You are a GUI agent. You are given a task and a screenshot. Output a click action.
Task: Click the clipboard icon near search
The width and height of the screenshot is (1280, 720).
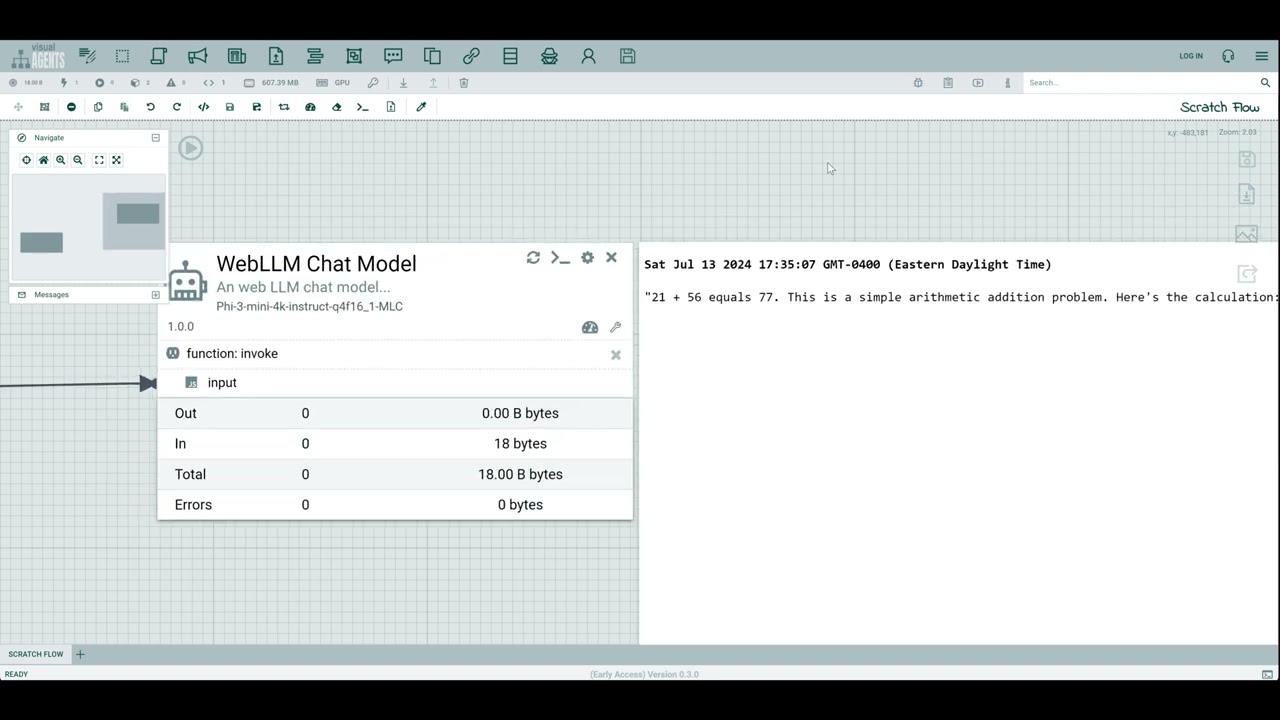948,83
